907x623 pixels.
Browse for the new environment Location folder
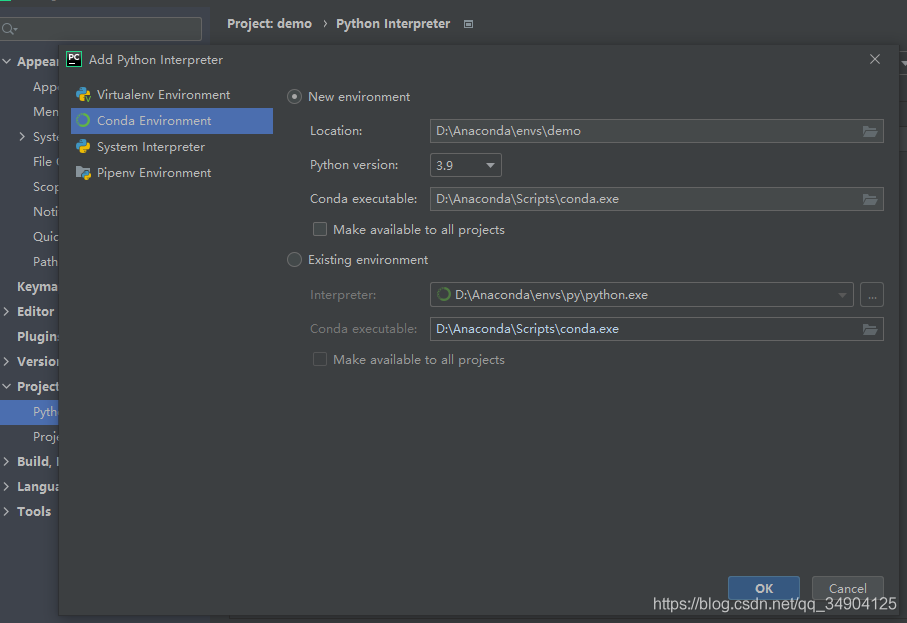pyautogui.click(x=870, y=131)
